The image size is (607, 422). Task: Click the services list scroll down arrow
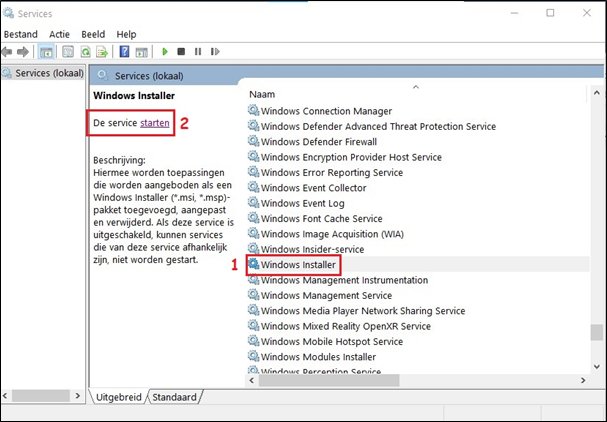pos(597,366)
